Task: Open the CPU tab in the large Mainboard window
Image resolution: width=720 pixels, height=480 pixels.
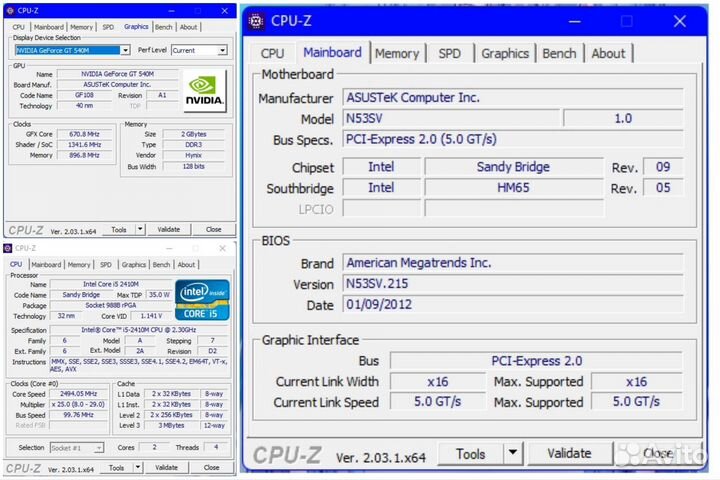Action: point(272,53)
